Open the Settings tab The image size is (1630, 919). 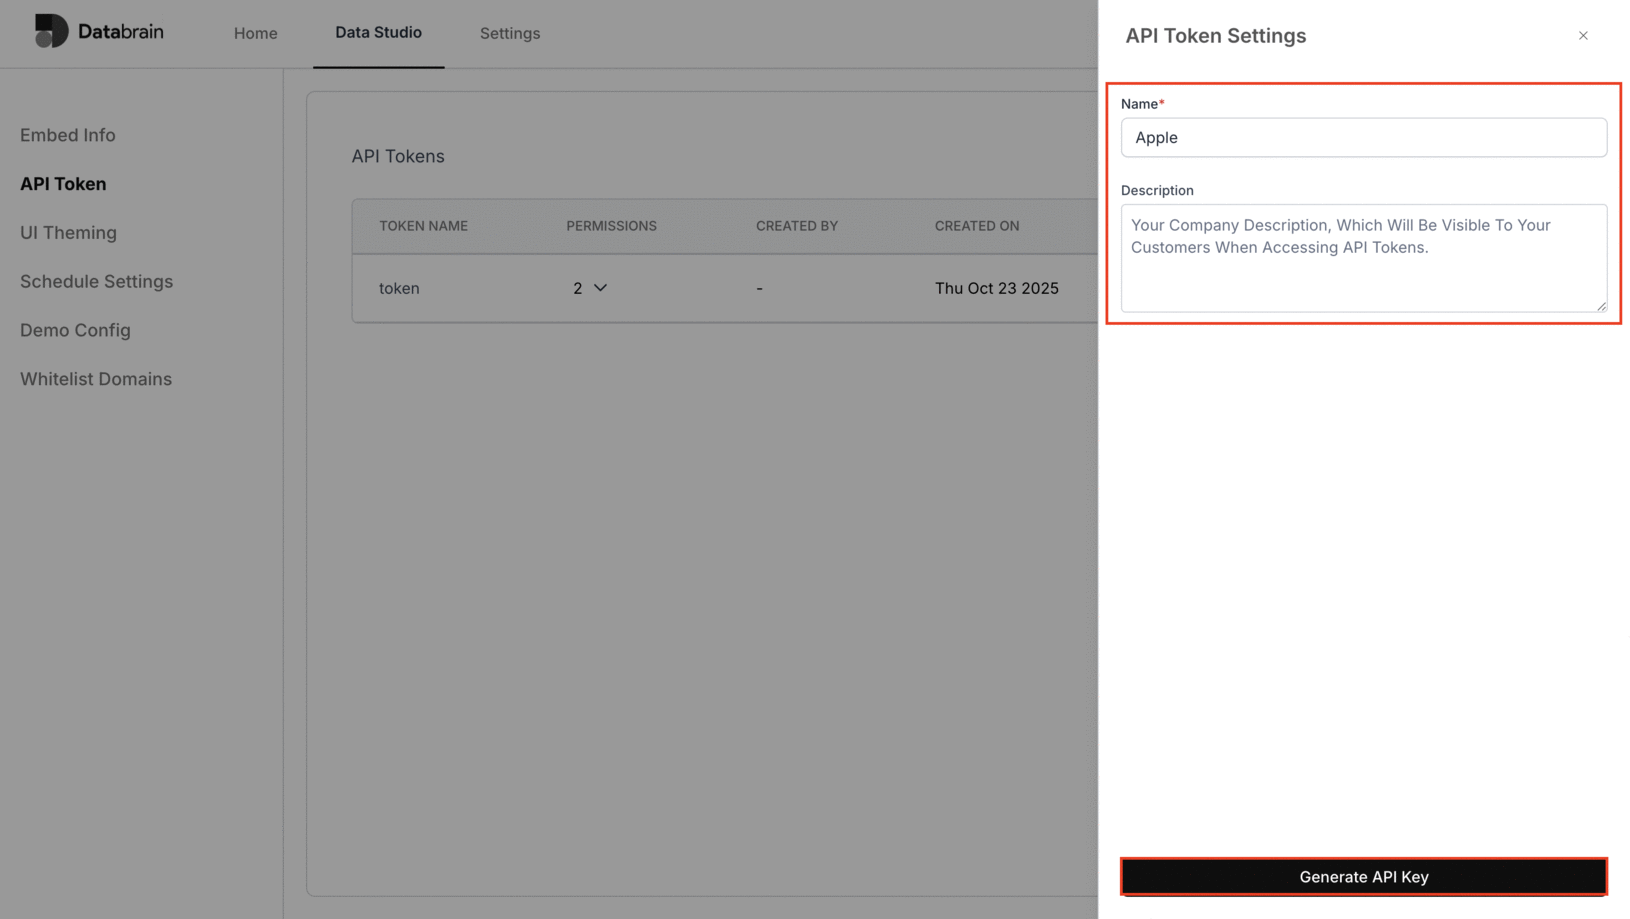509,33
